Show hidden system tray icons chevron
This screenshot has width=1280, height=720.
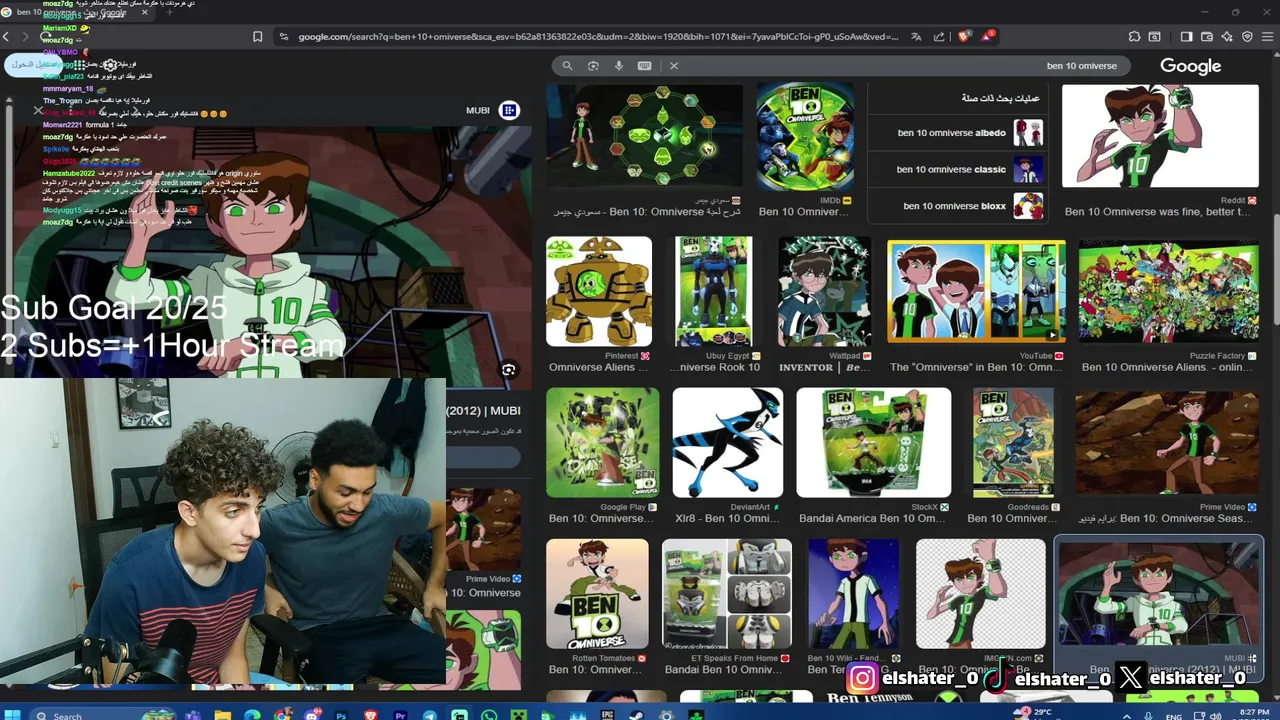coord(1128,715)
